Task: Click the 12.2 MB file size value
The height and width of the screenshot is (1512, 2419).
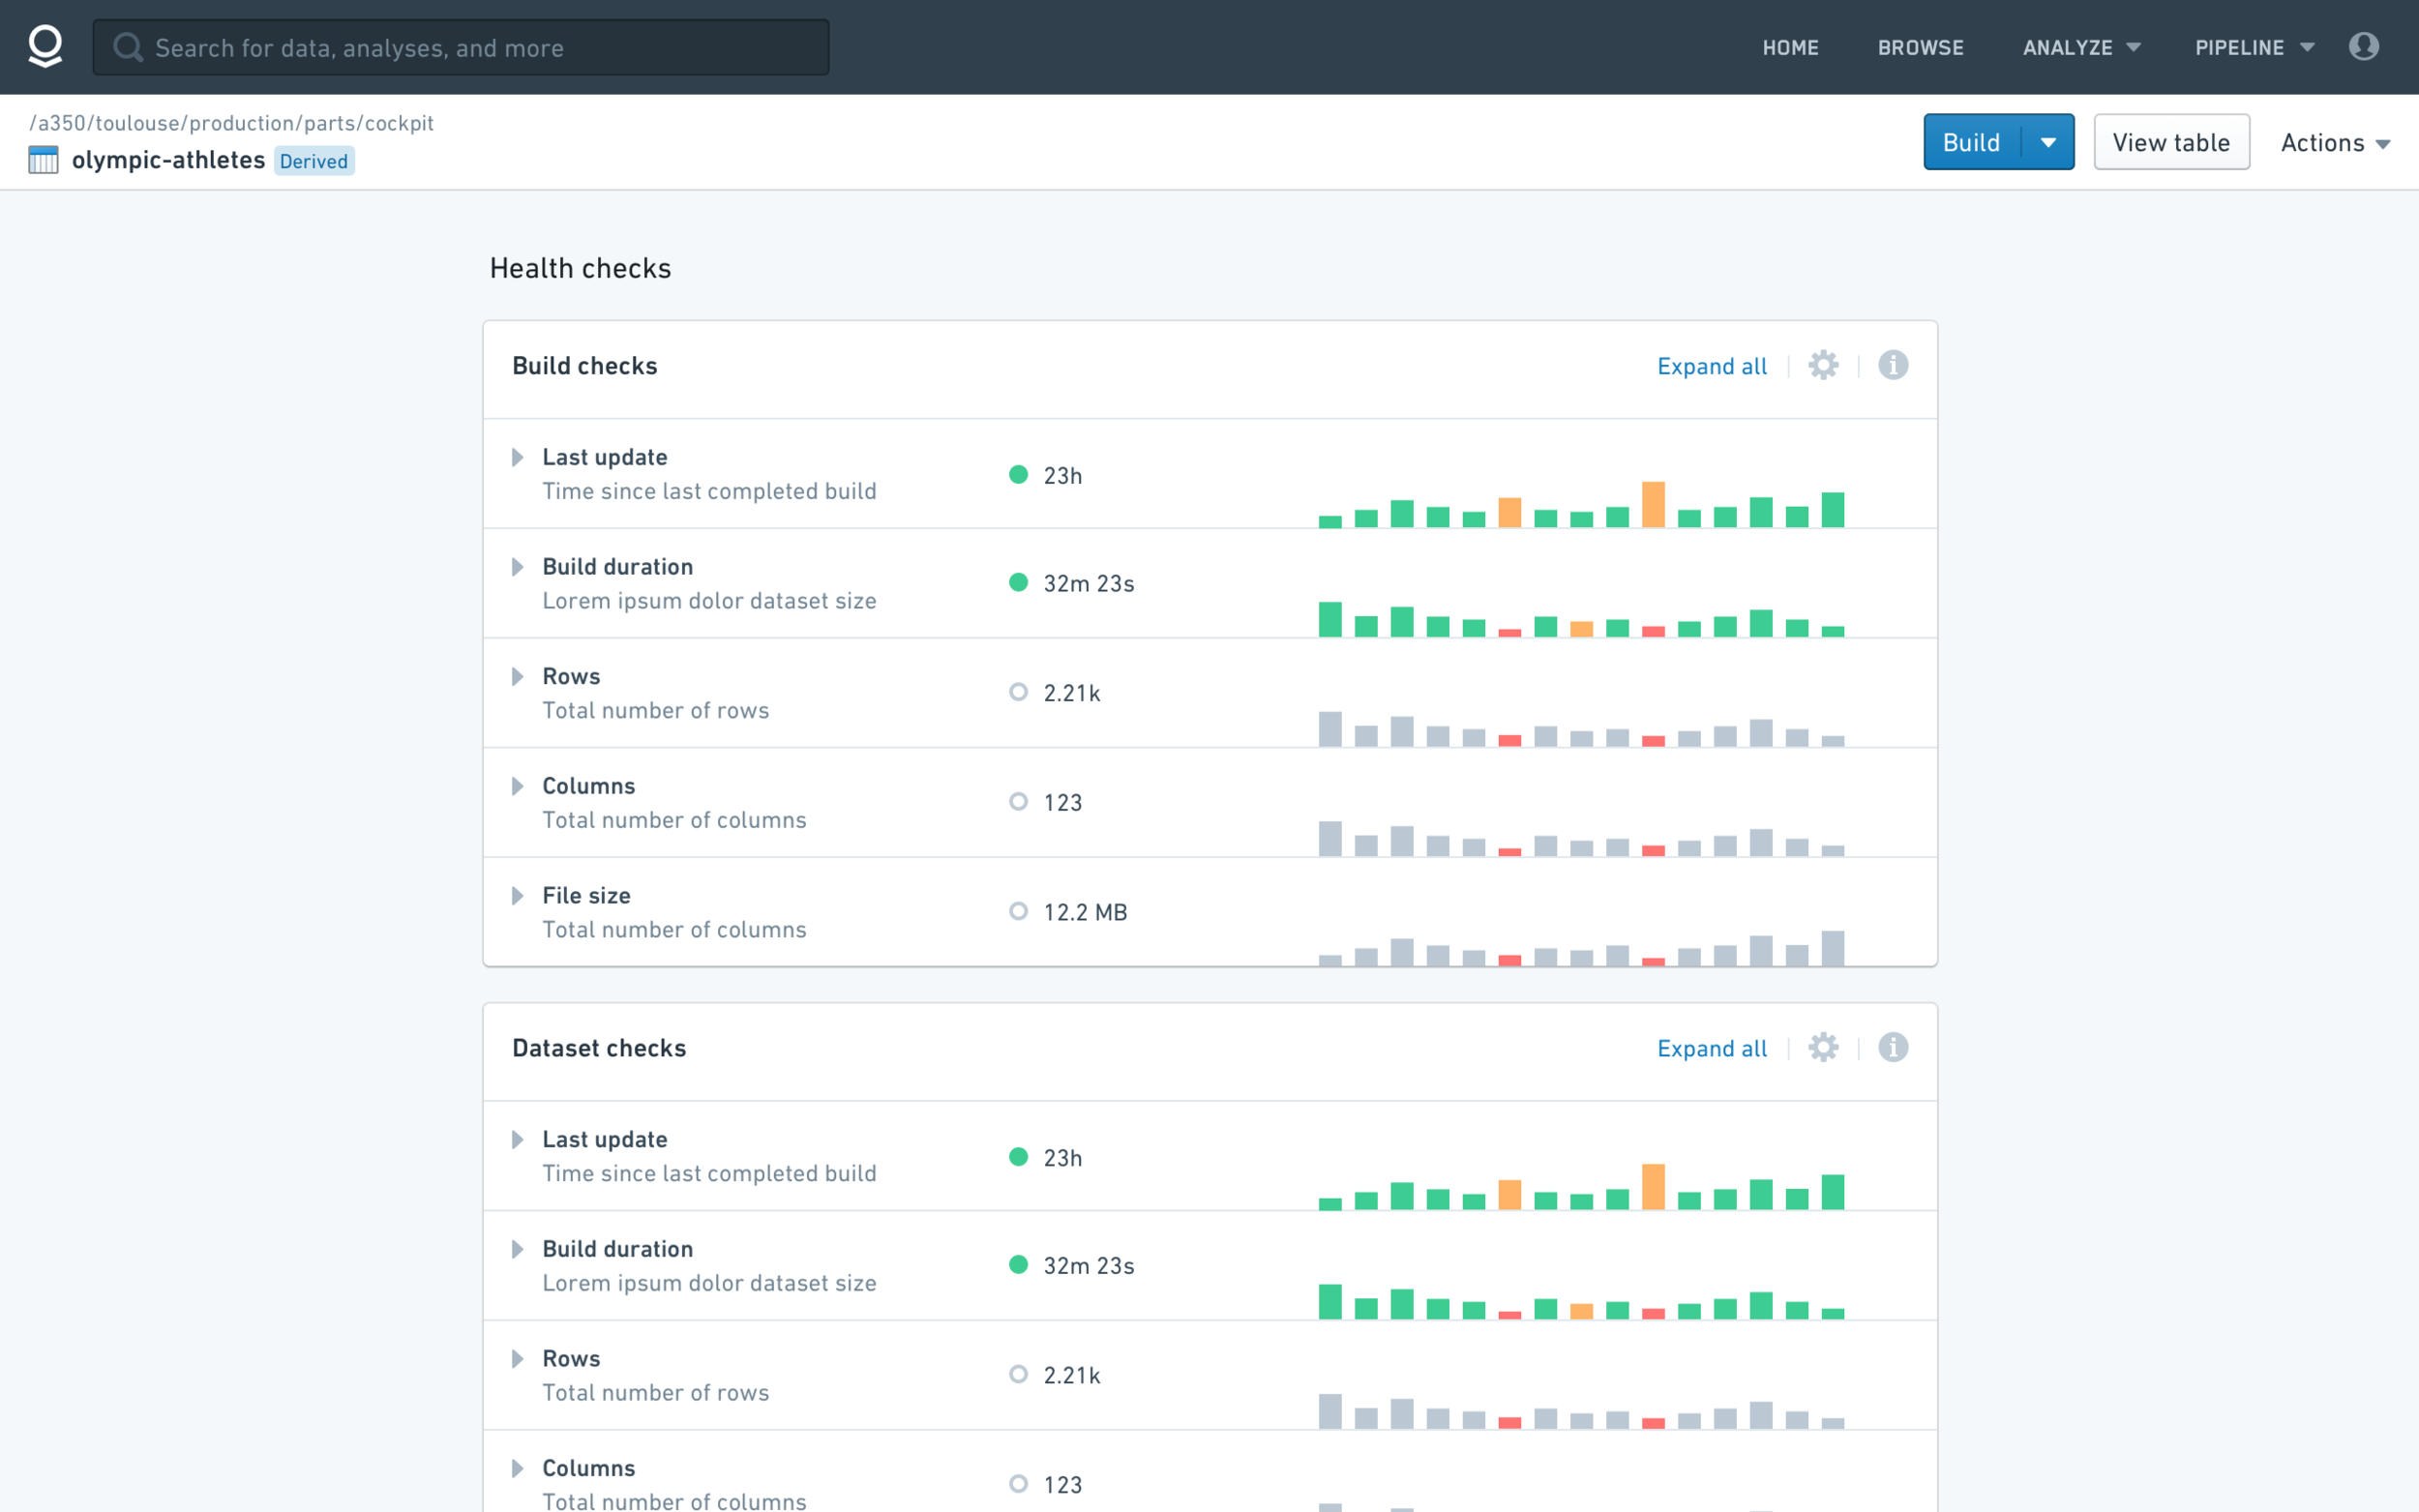Action: point(1085,912)
